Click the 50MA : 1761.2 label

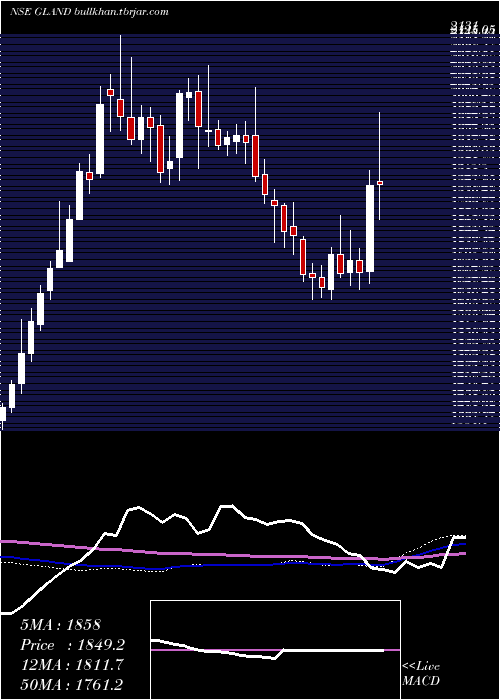point(72,684)
